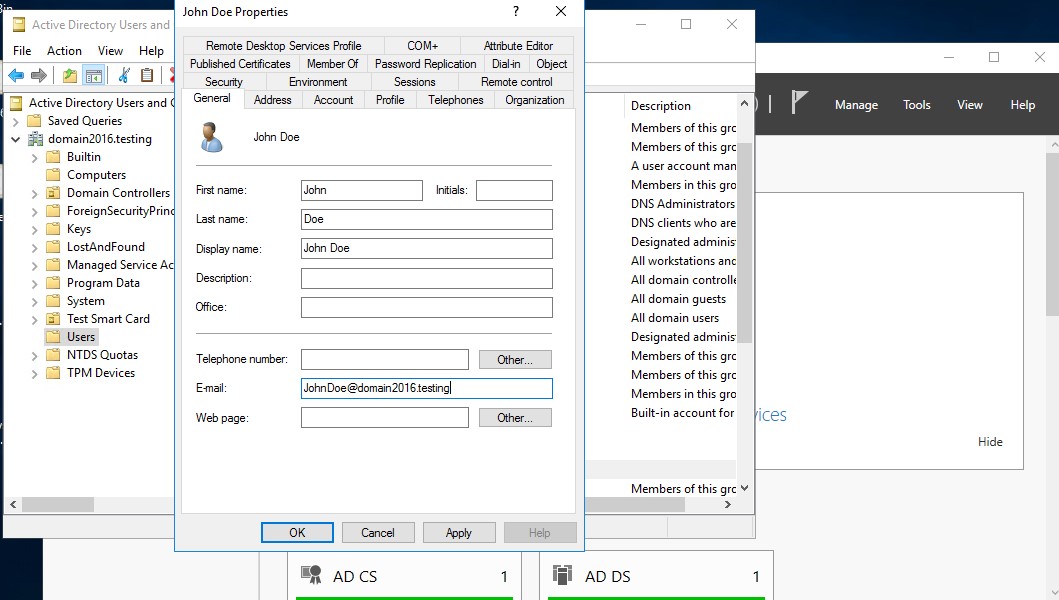The width and height of the screenshot is (1059, 600).
Task: Click the Active Directory Users and Computers root icon
Action: pyautogui.click(x=17, y=103)
